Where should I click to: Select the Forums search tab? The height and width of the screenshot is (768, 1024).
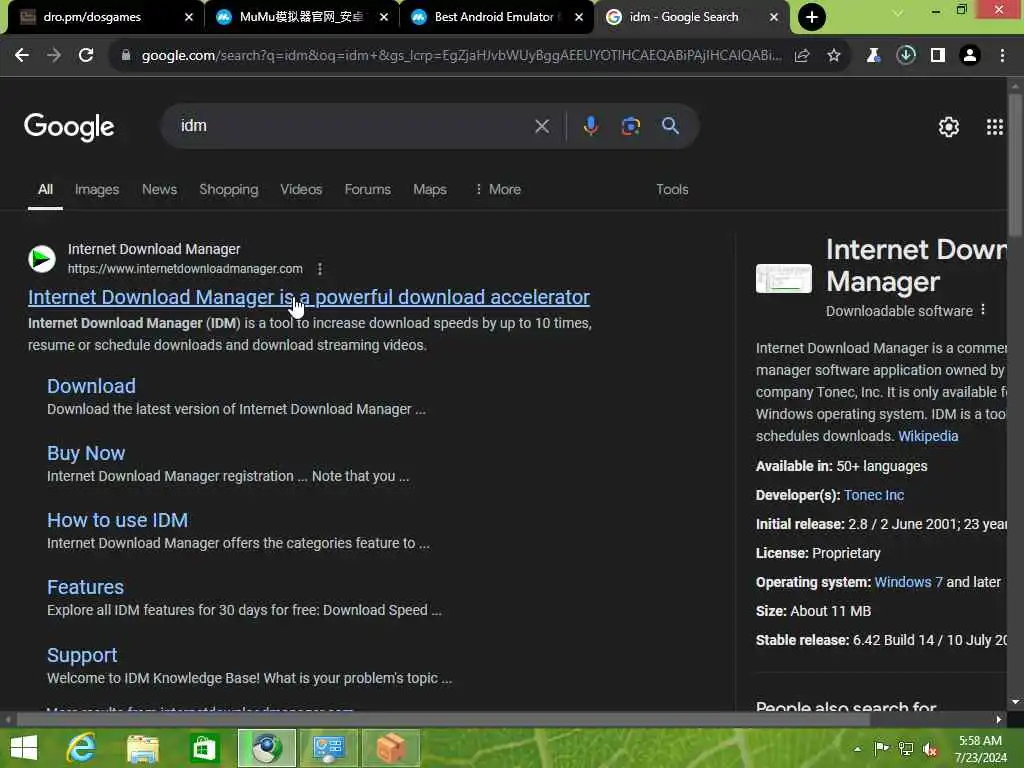click(368, 189)
